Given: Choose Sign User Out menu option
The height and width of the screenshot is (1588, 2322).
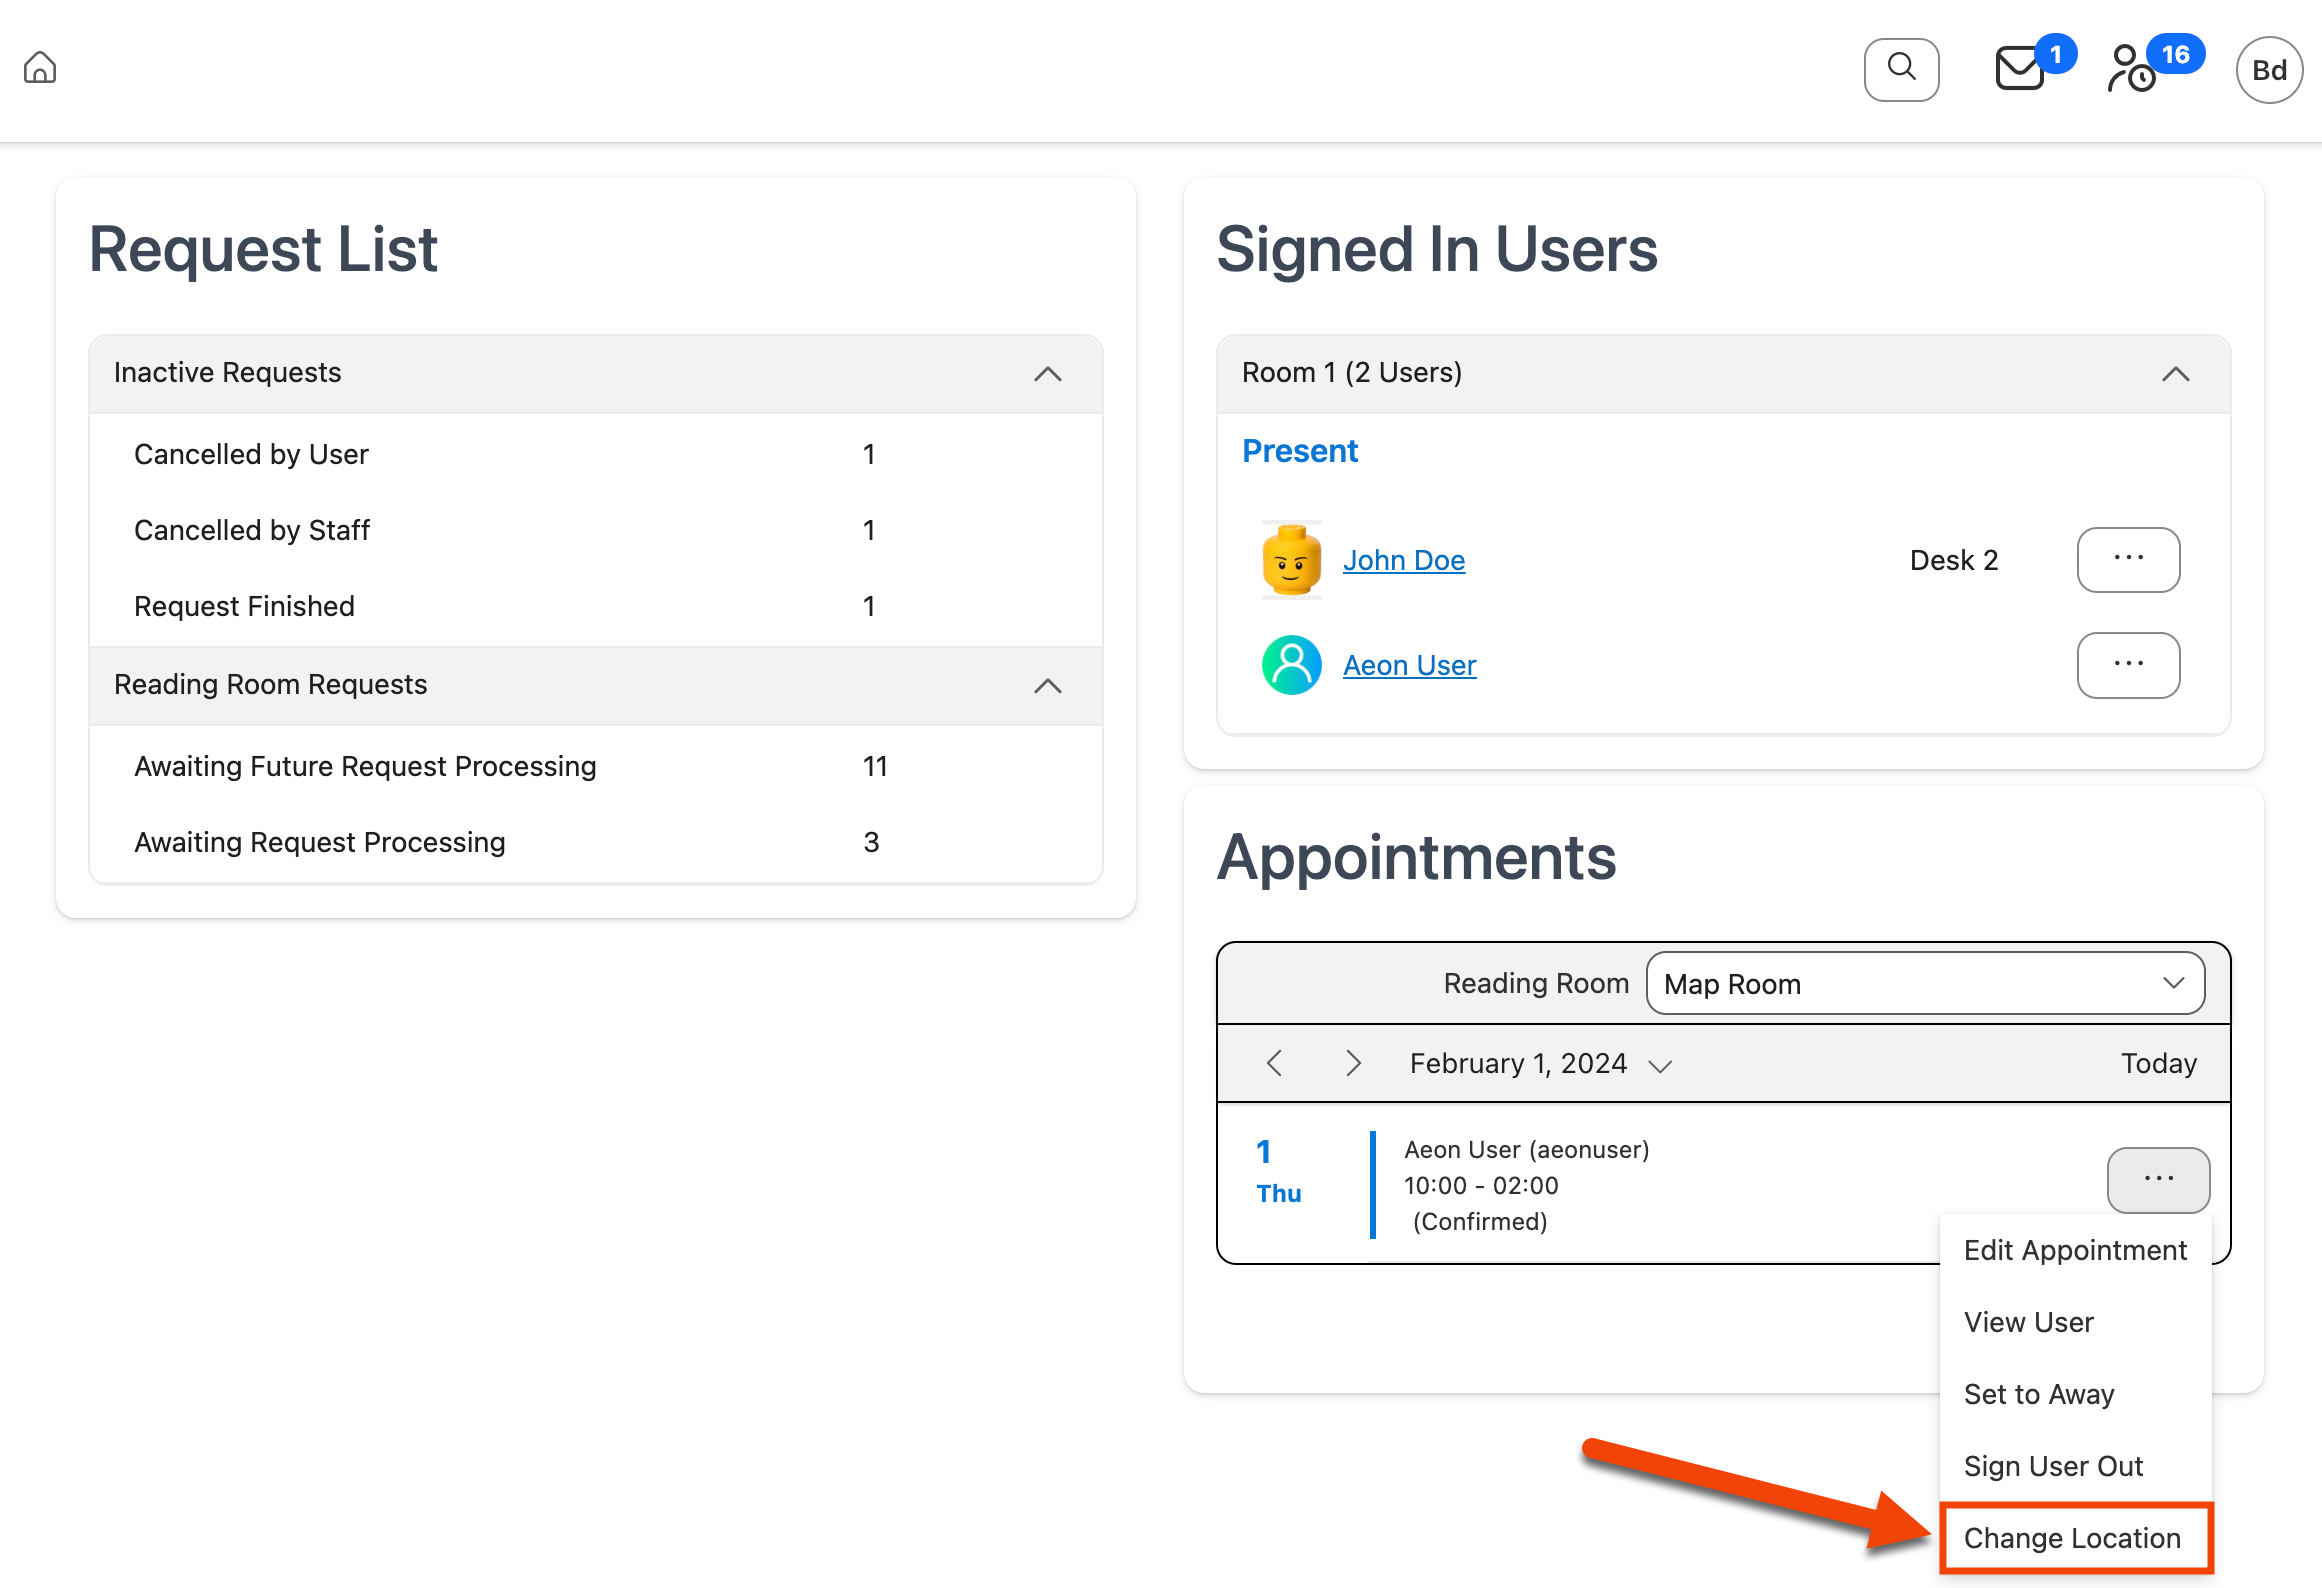Looking at the screenshot, I should click(x=2053, y=1466).
